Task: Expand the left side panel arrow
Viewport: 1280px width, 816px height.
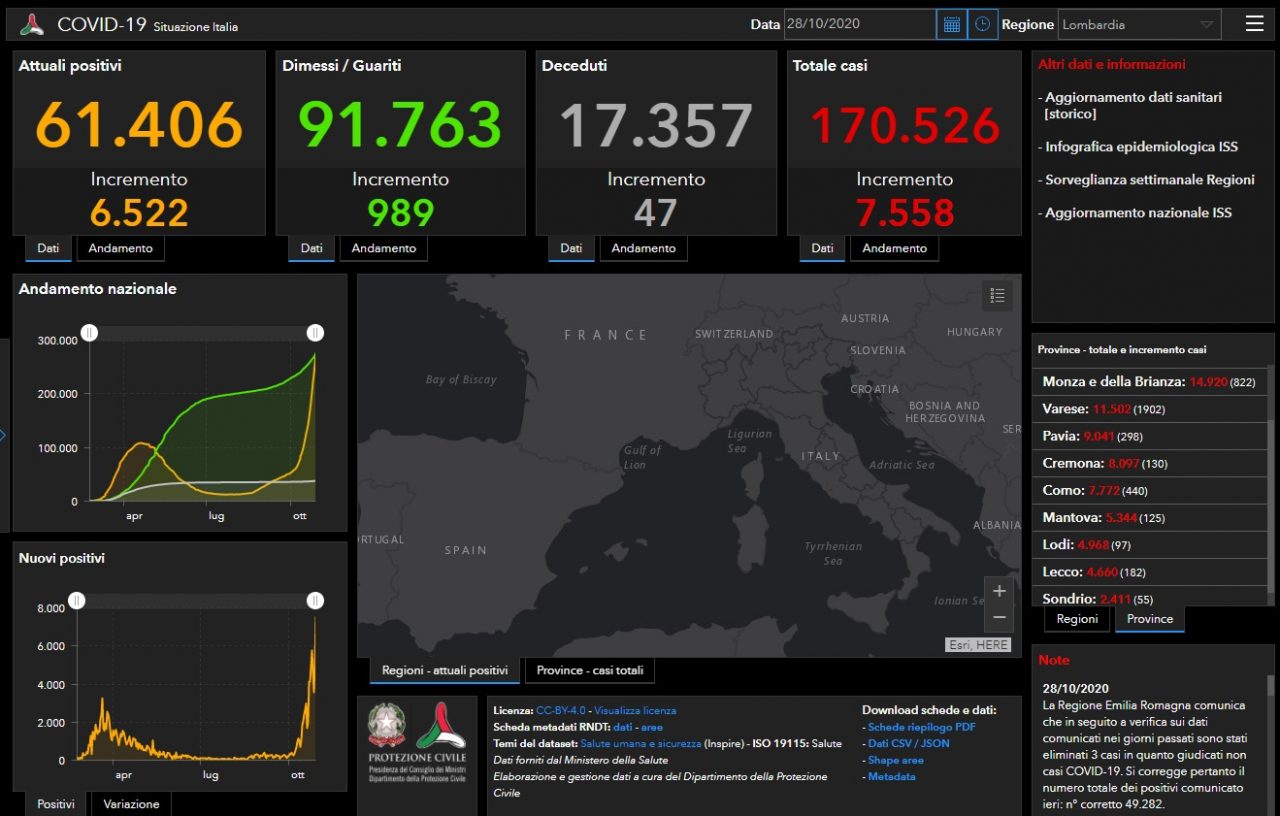Action: (x=4, y=435)
